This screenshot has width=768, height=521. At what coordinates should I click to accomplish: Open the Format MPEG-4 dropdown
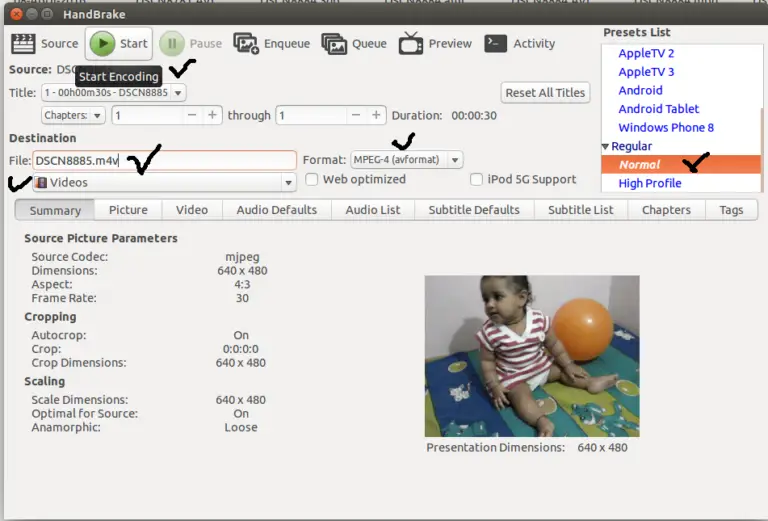(x=406, y=160)
